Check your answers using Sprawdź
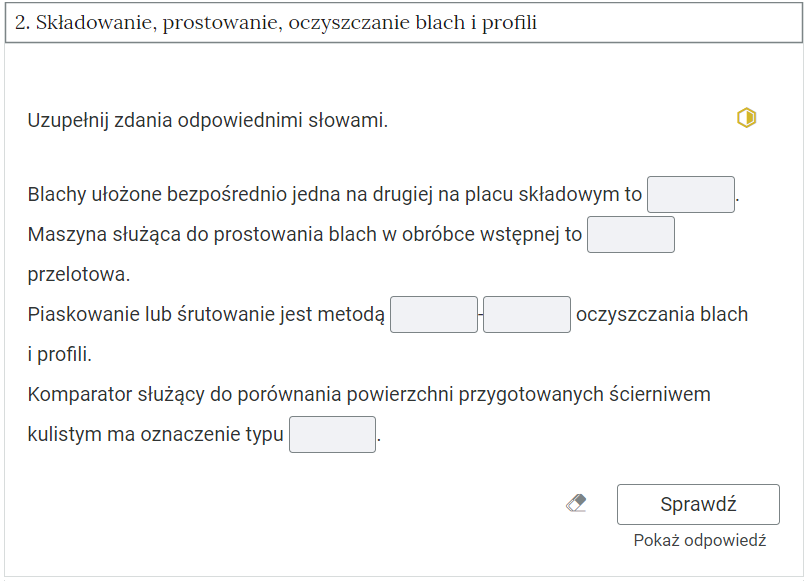809x581 pixels. pyautogui.click(x=698, y=504)
